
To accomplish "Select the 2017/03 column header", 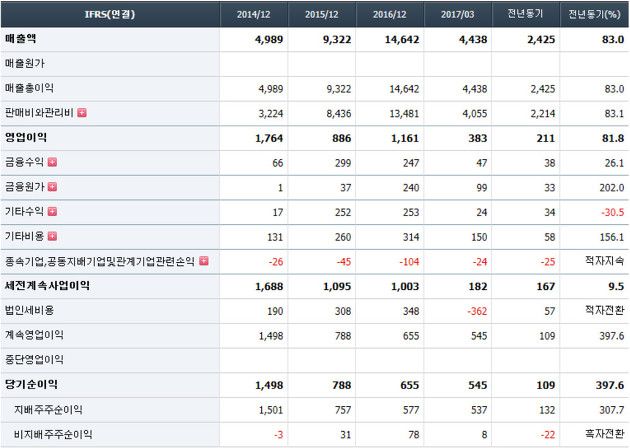I will tap(458, 14).
